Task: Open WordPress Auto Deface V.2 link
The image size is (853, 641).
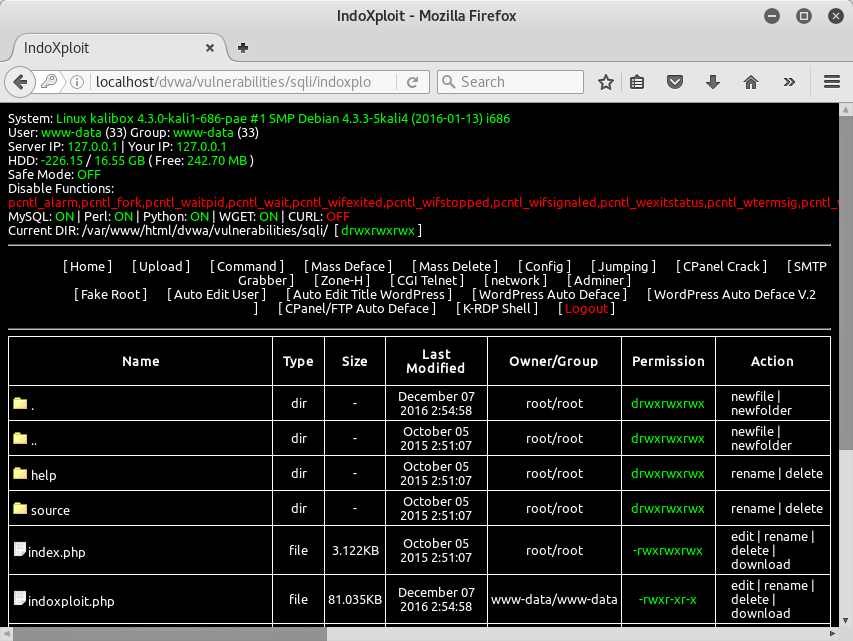Action: [734, 295]
